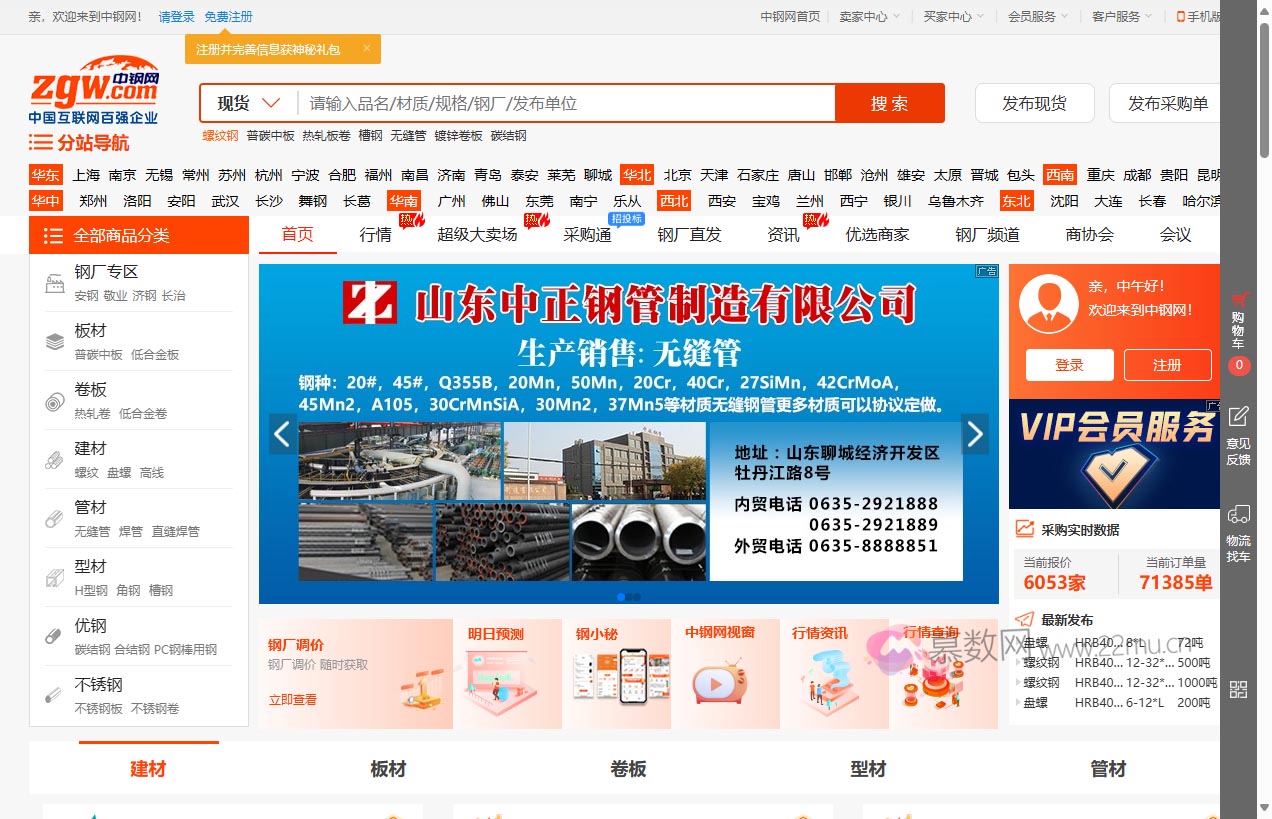Click the zgw.com 中钢网 logo
Image resolution: width=1272 pixels, height=819 pixels.
[94, 90]
